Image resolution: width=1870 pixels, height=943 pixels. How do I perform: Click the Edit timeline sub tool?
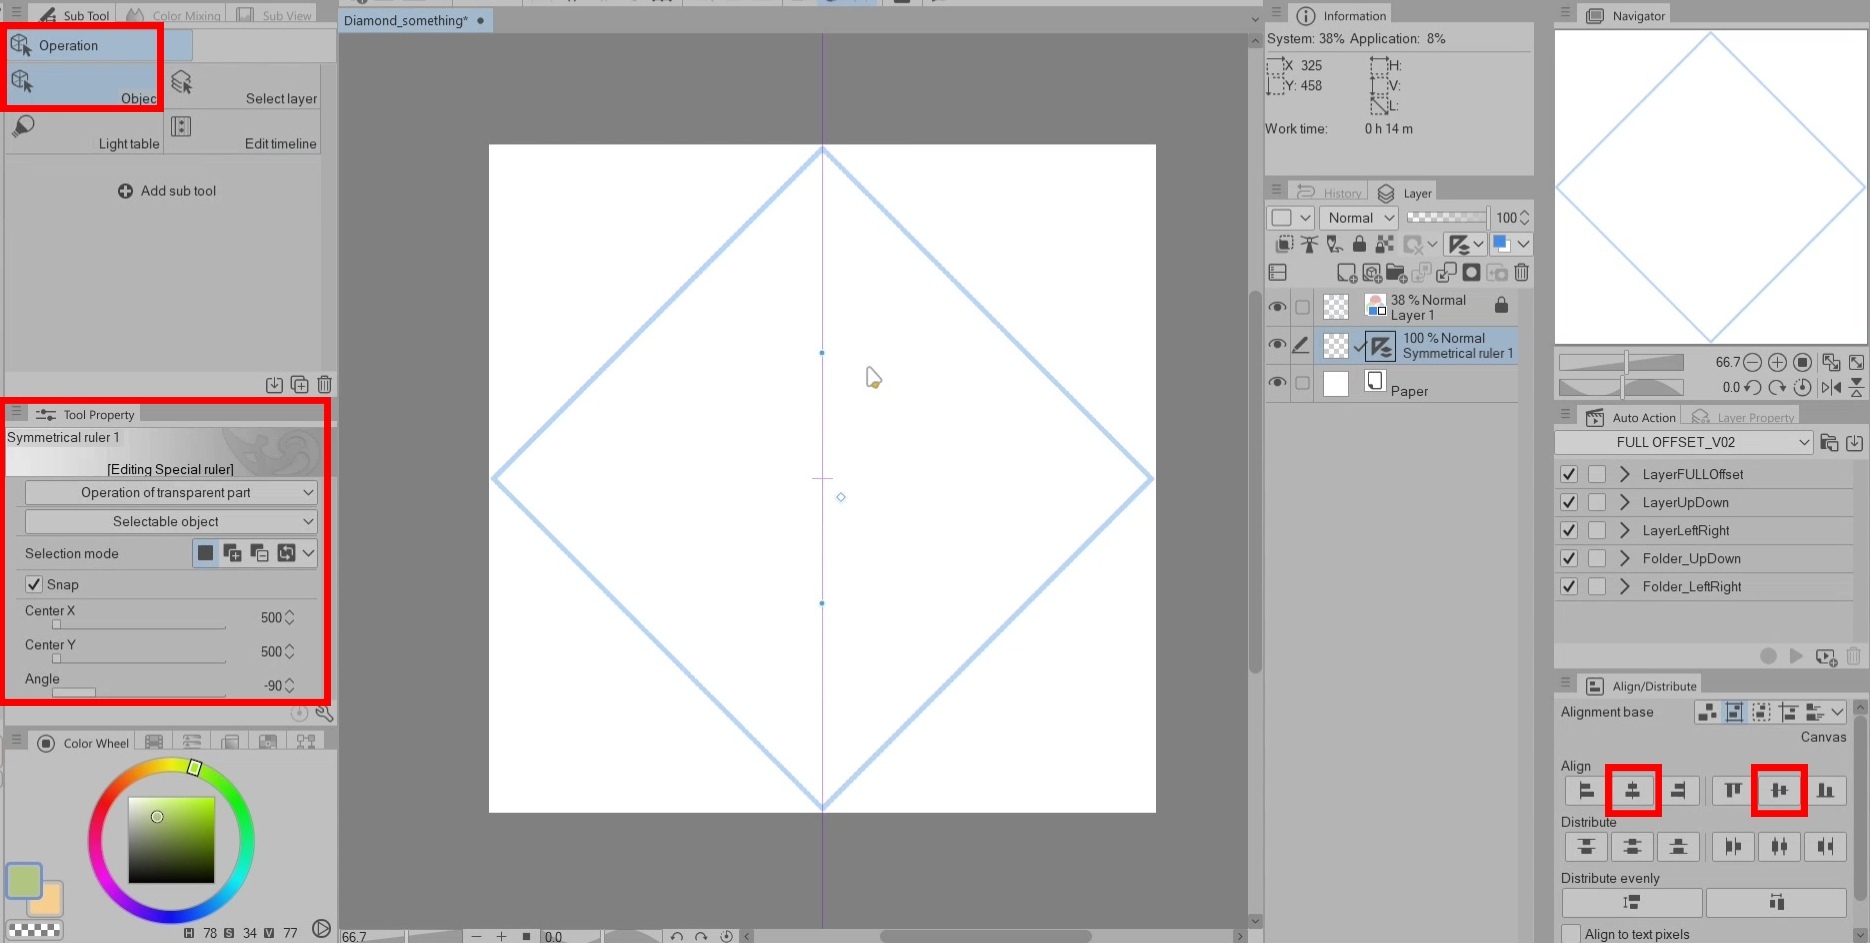pos(242,131)
